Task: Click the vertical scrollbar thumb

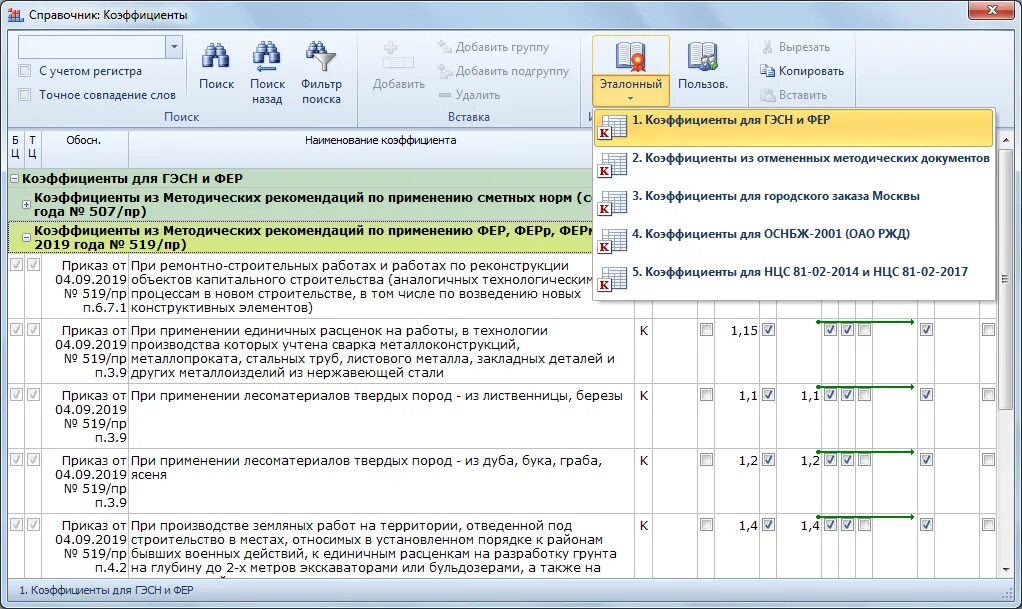Action: click(x=1005, y=279)
